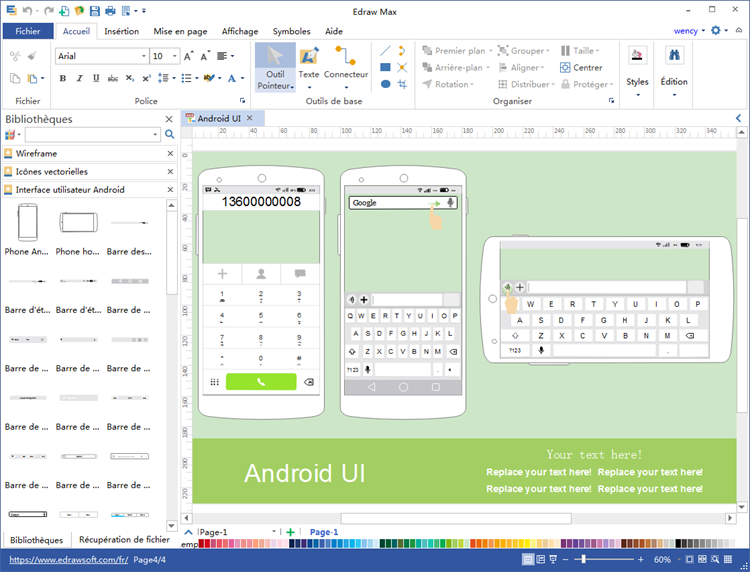Switch to Mise en page tab
Screen dimensions: 750x572
(180, 31)
